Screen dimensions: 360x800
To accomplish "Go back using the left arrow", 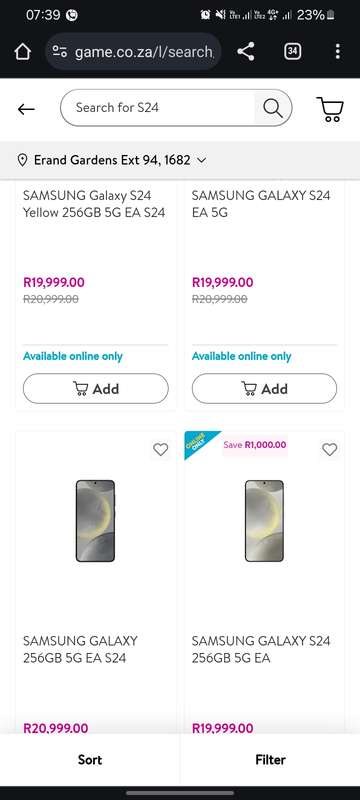I will click(x=26, y=109).
